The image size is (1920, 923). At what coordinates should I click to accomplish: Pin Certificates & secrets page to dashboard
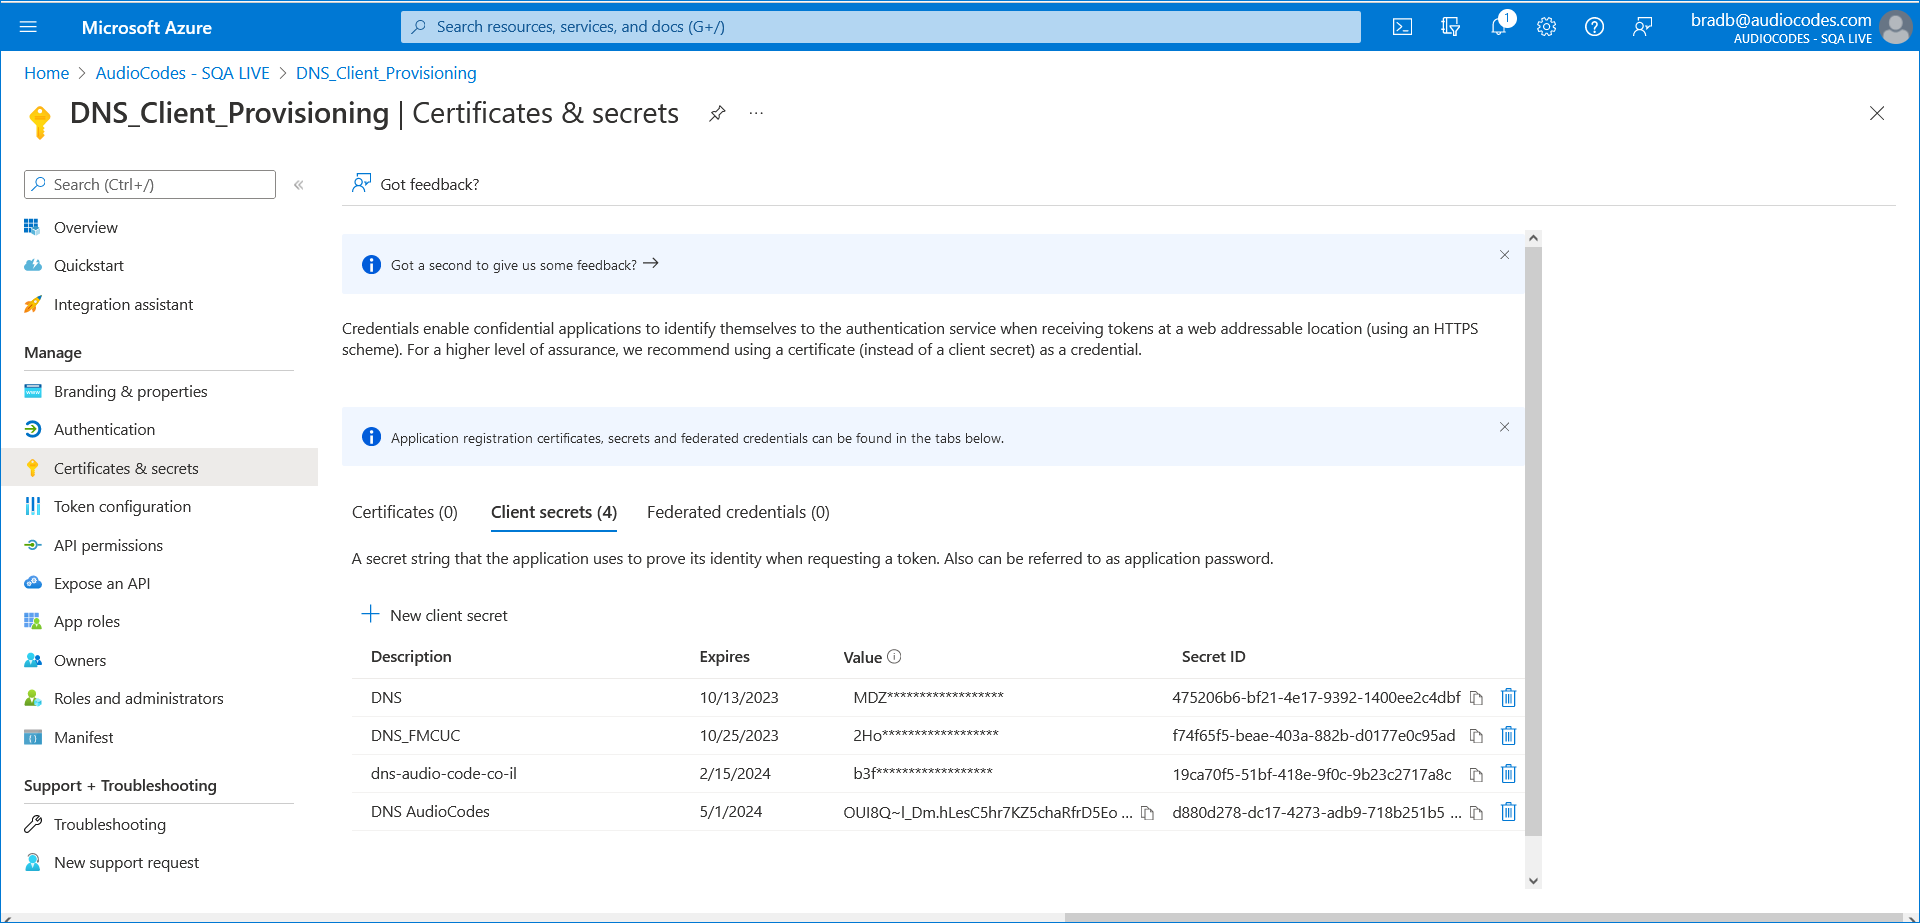coord(717,113)
